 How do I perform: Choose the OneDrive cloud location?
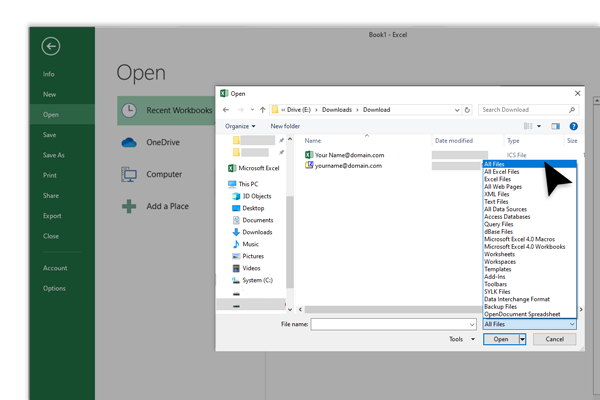click(x=129, y=142)
